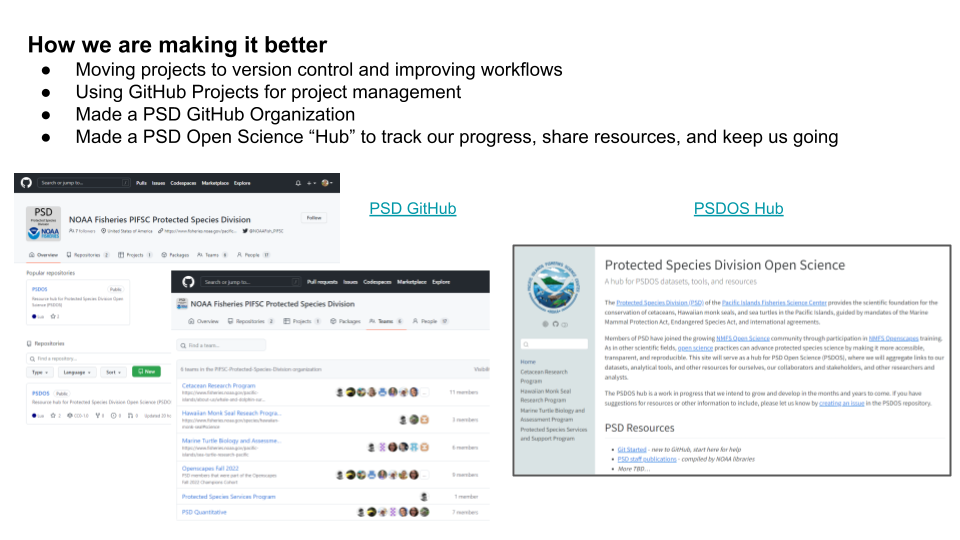This screenshot has height=540, width=960.
Task: Open the Git Started link under PSD Resources
Action: click(632, 449)
